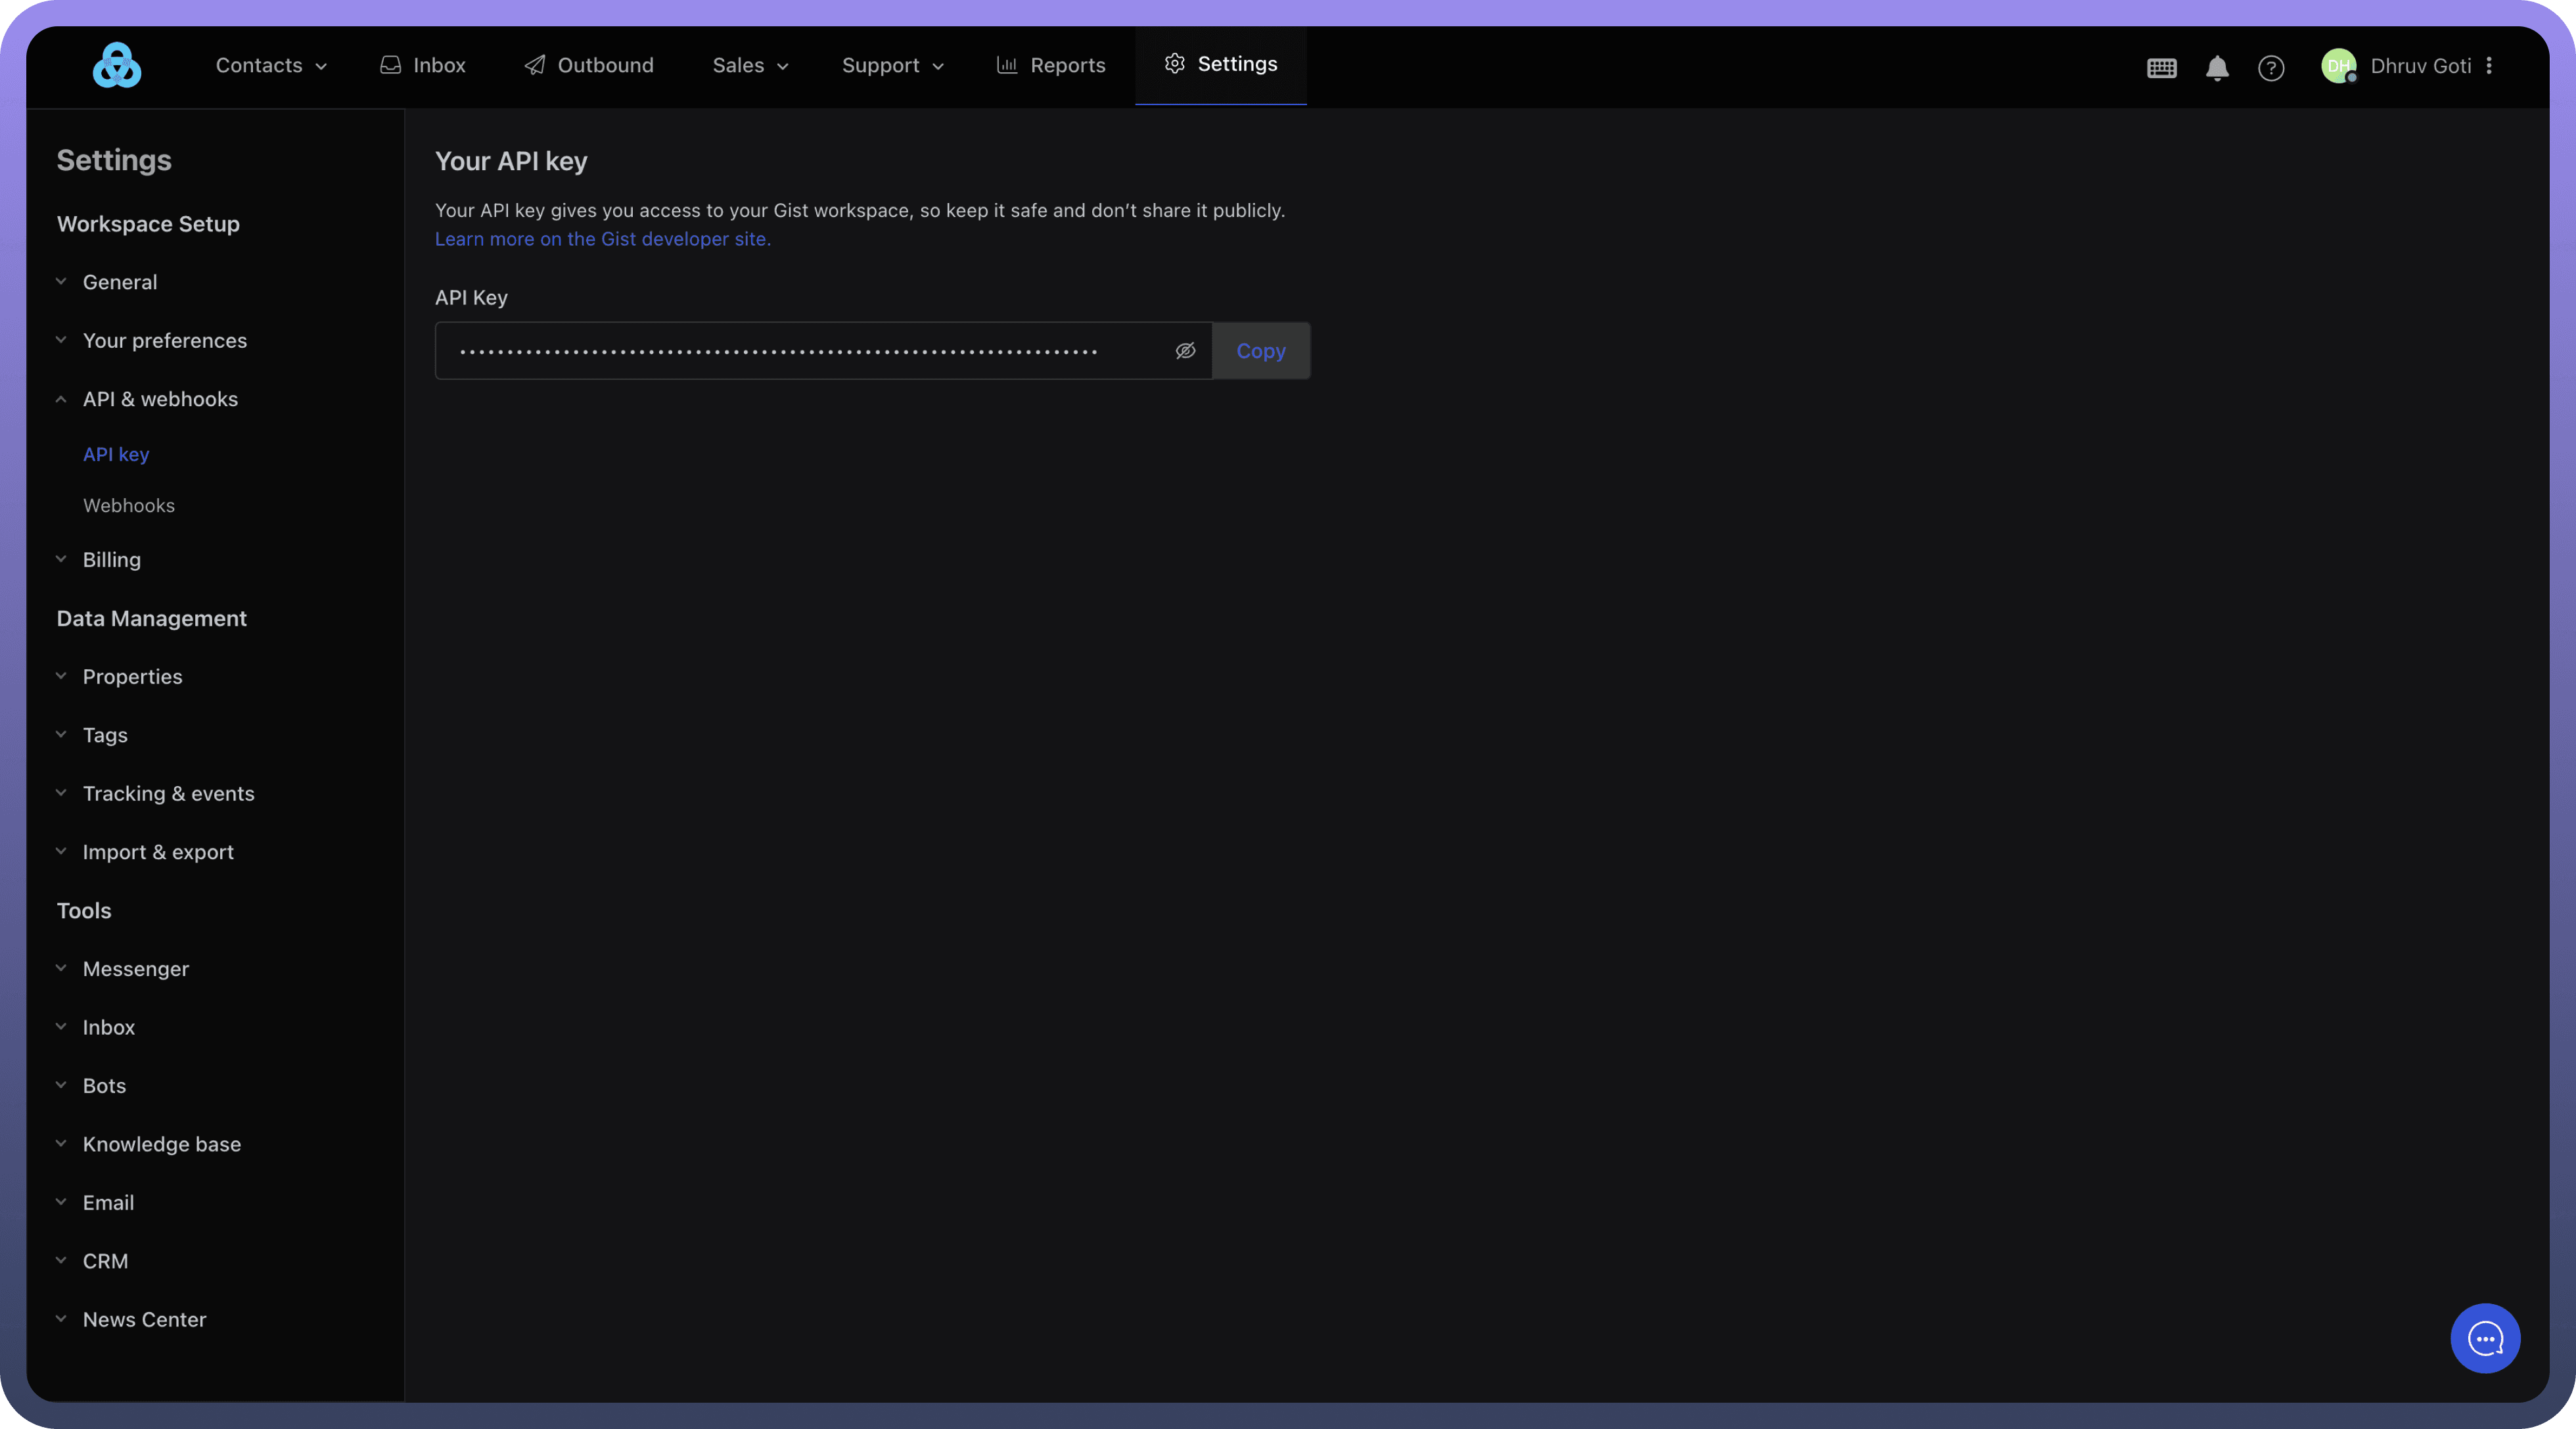
Task: Open the messenger chat bubble launcher
Action: pos(2484,1338)
